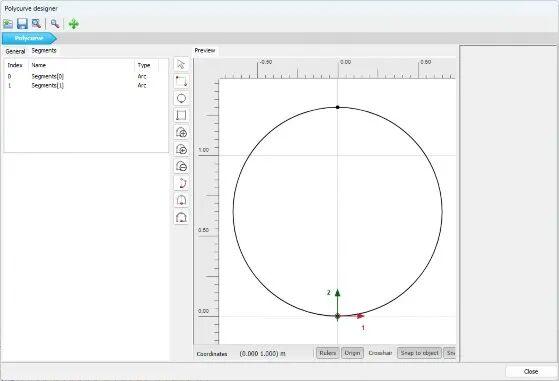
Task: Click the blue Polycurve breadcrumb tab
Action: (x=29, y=38)
